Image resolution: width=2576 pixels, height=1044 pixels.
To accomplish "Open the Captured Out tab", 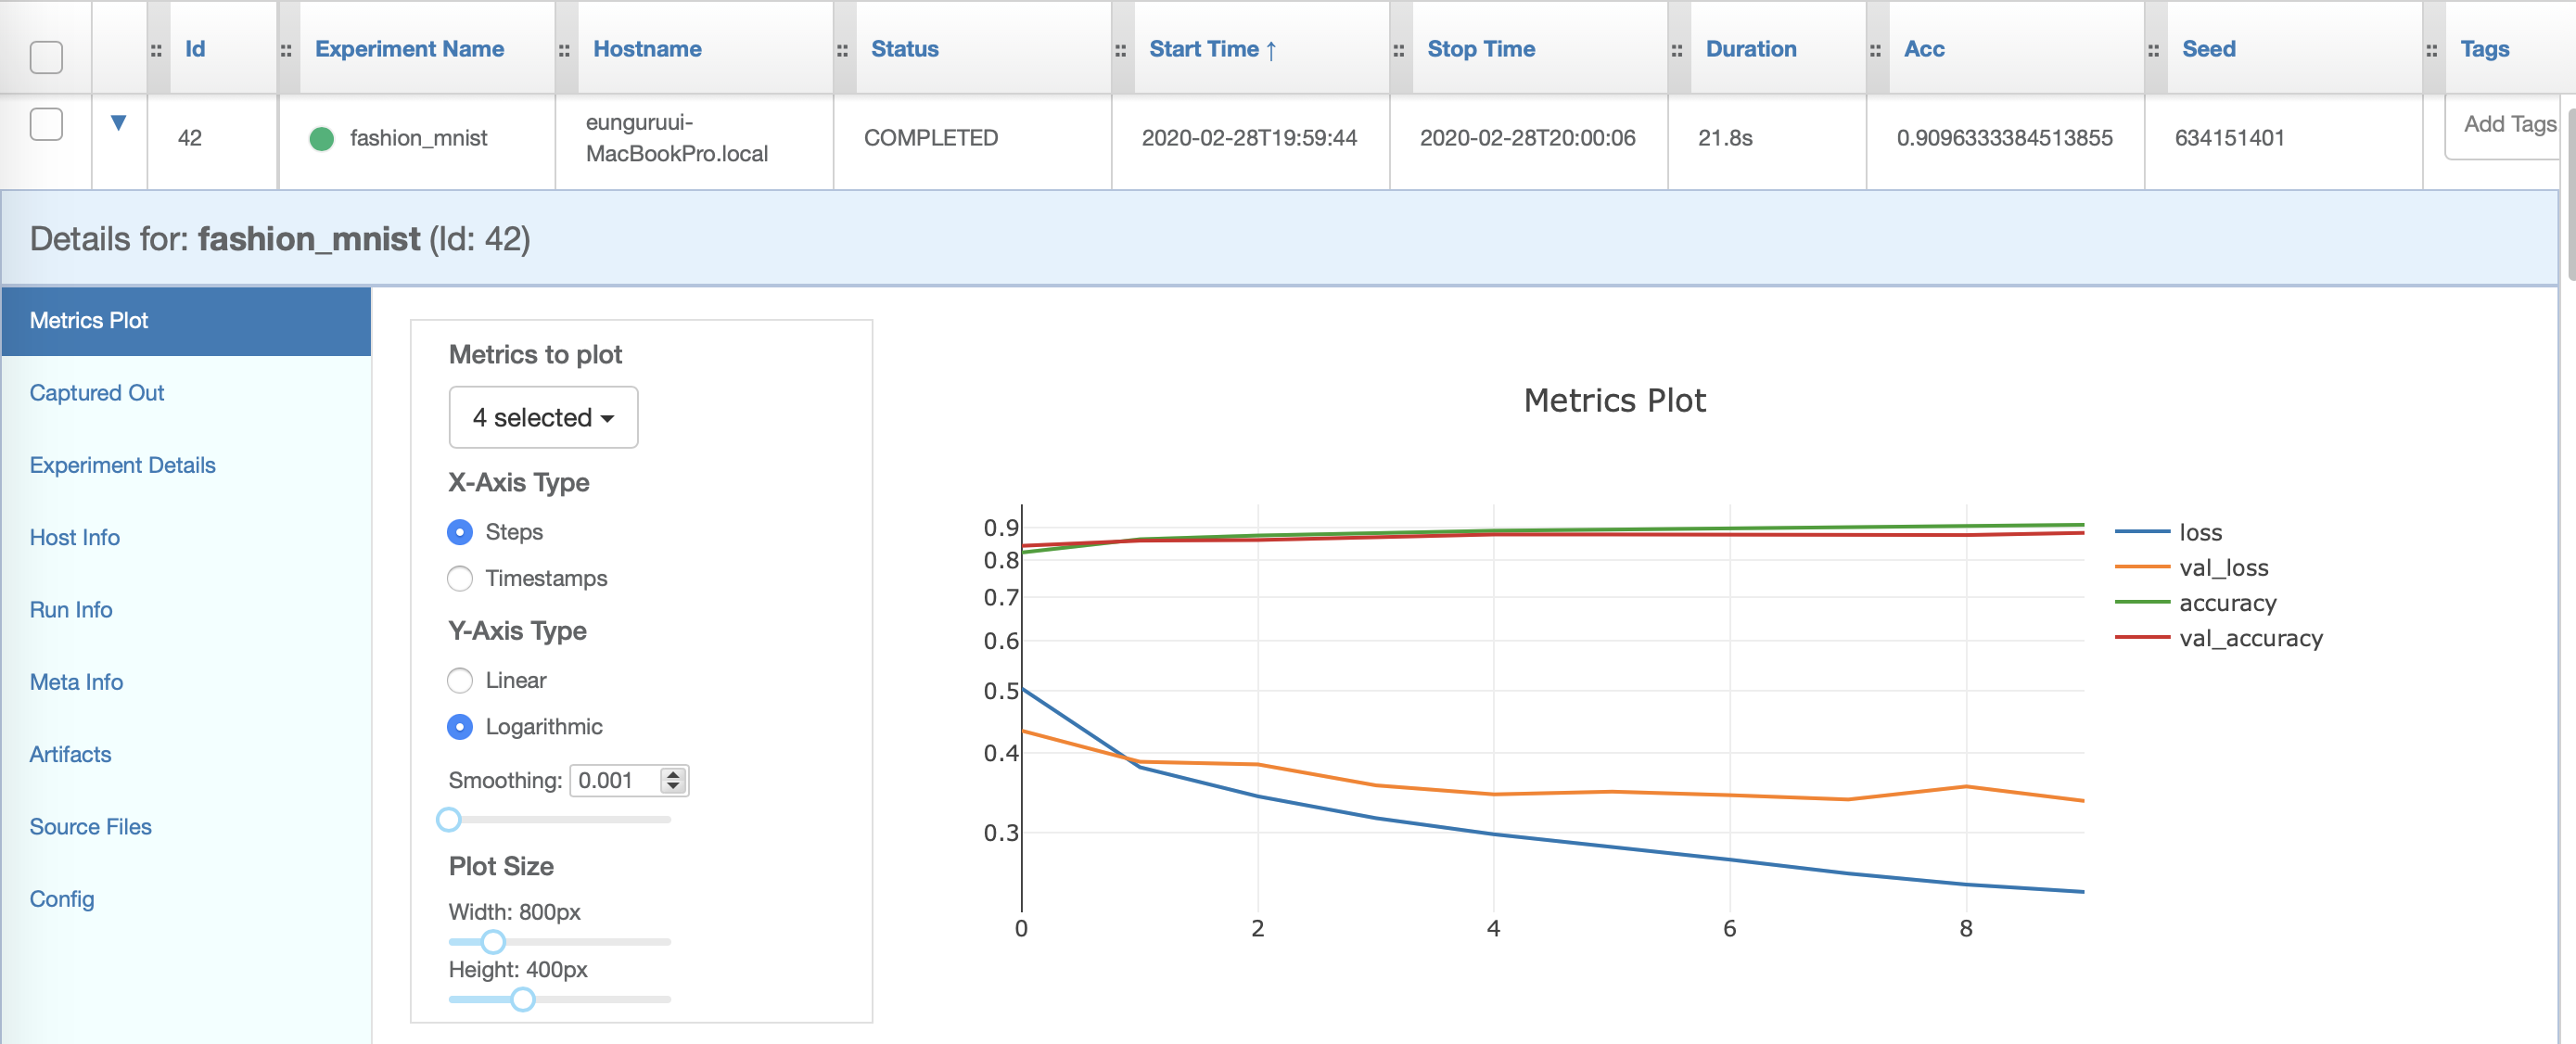I will tap(96, 393).
